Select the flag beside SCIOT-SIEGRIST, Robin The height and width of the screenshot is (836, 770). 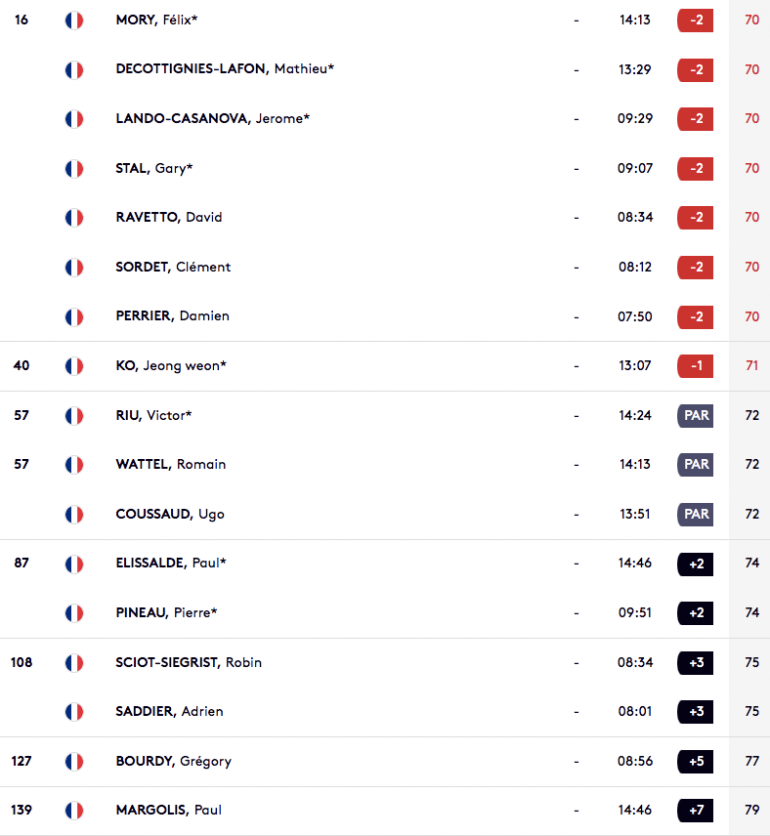click(x=74, y=663)
